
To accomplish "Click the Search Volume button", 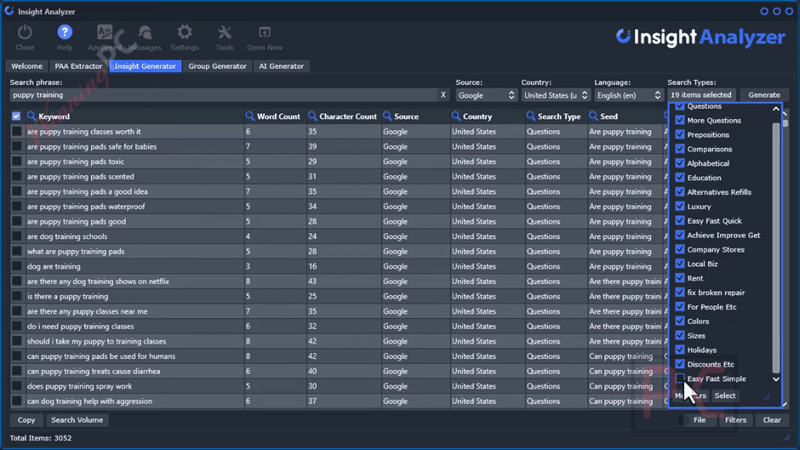I will pos(77,420).
